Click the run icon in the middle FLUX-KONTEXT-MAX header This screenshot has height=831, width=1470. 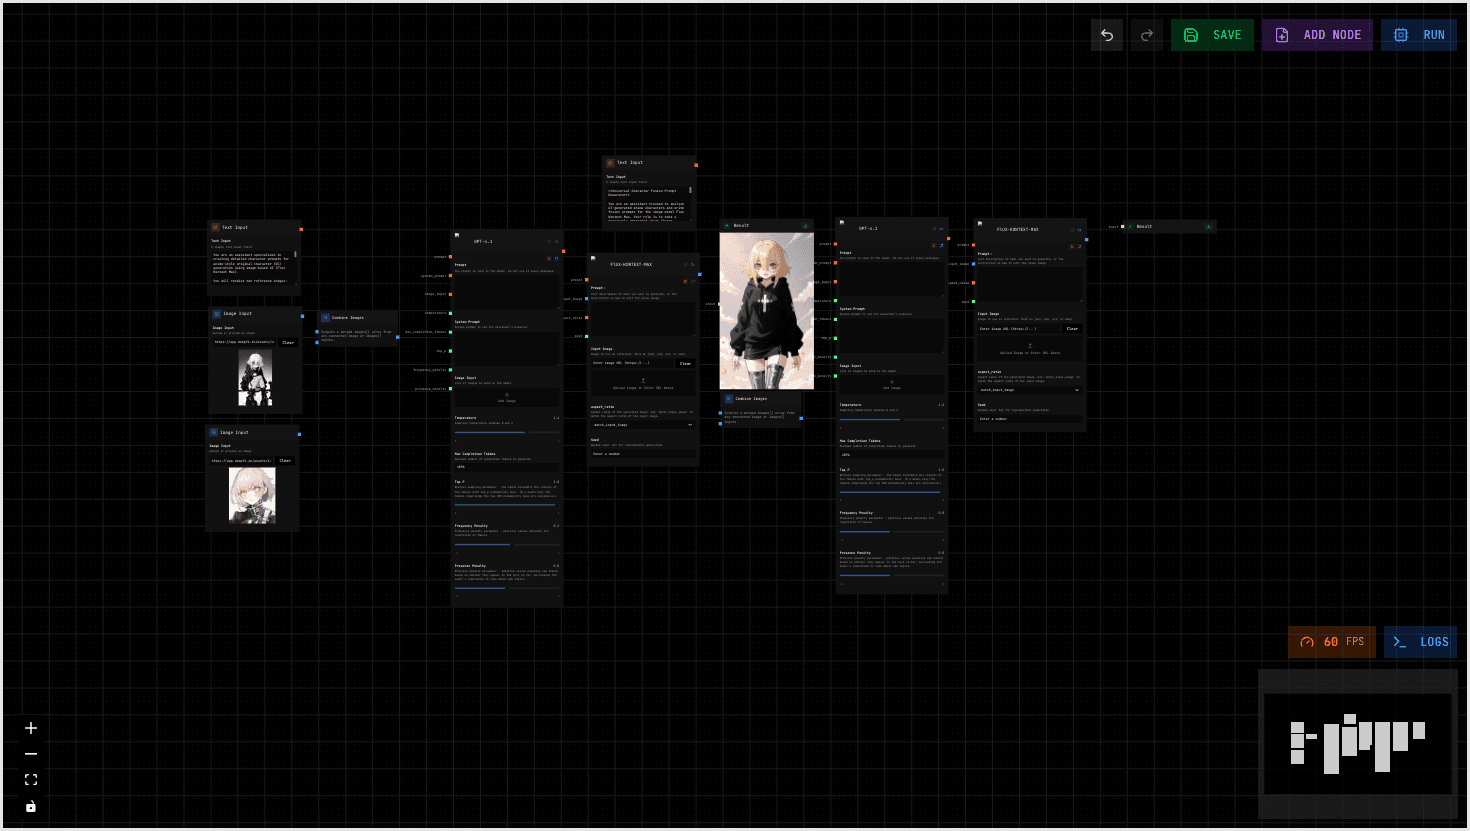point(693,265)
